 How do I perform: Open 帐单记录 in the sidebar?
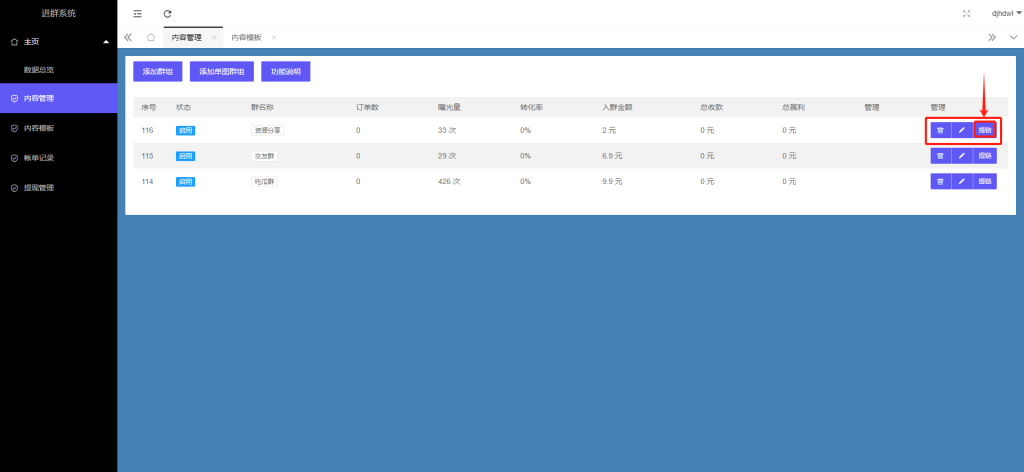coord(39,158)
